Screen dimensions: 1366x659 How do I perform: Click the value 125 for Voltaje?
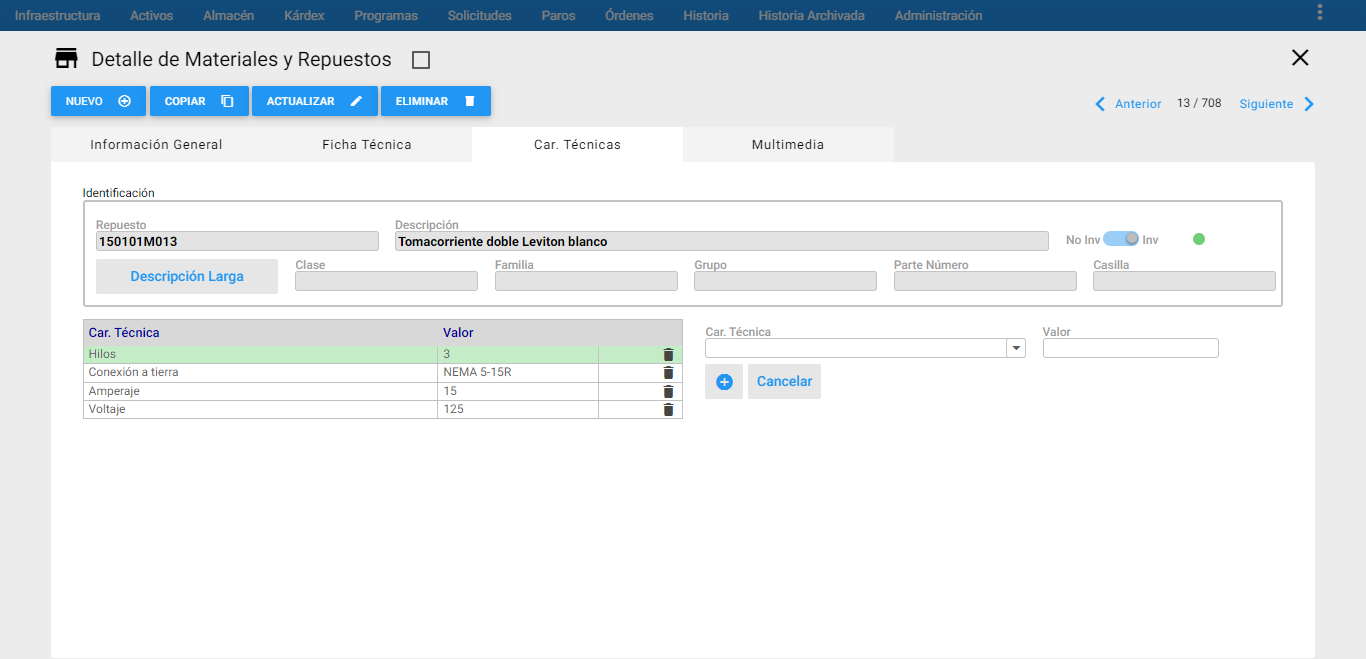(x=453, y=409)
